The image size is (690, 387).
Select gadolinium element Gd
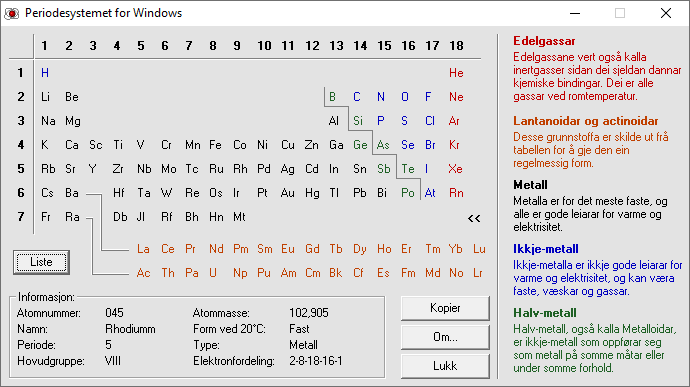pyautogui.click(x=312, y=249)
